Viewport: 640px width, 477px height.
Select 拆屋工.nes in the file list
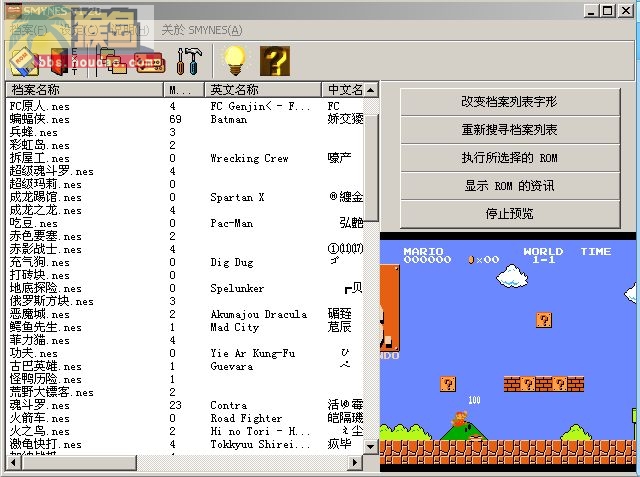40,158
